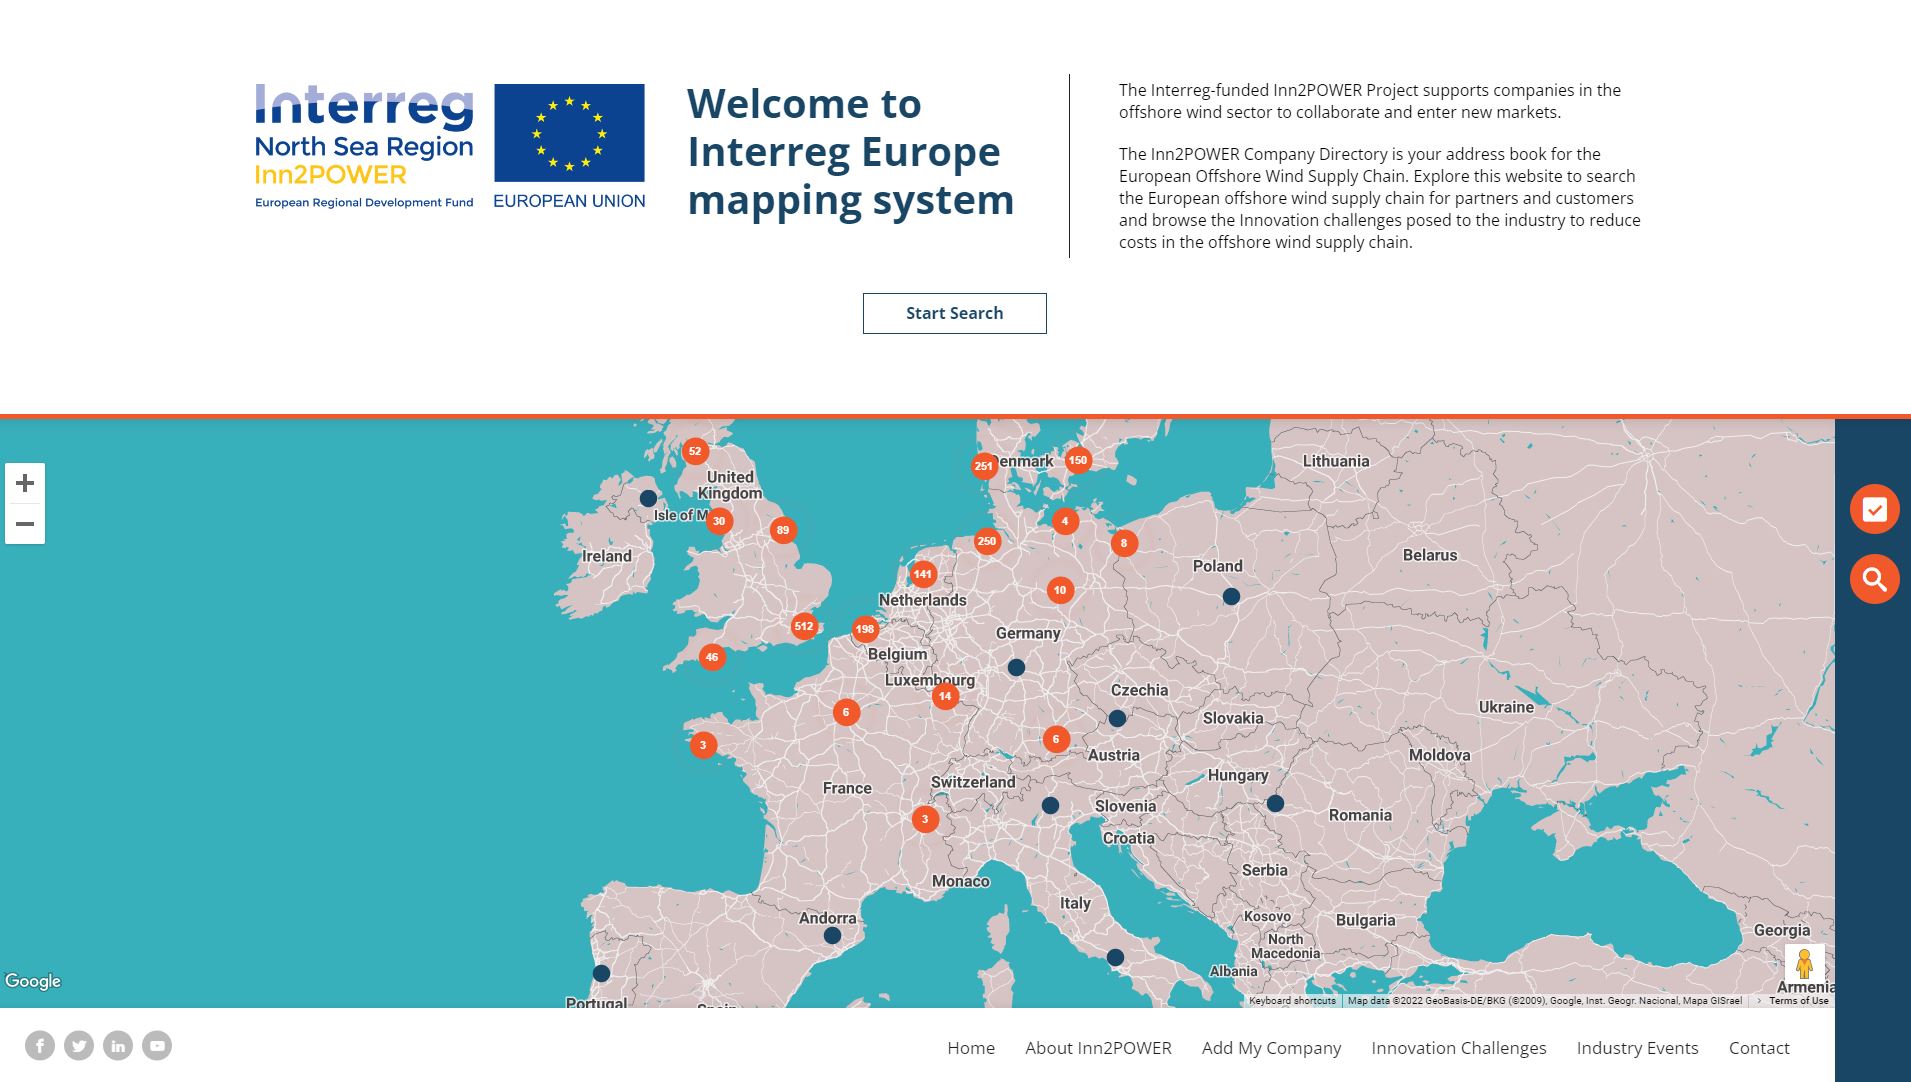Open the Facebook social icon
The height and width of the screenshot is (1082, 1911).
(x=40, y=1046)
